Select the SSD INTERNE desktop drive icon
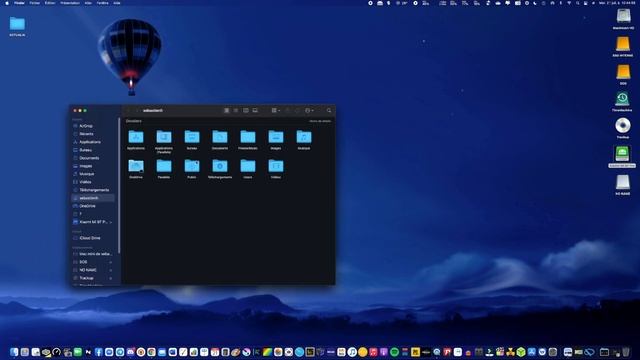Screen dimensions: 640x360 [623, 47]
